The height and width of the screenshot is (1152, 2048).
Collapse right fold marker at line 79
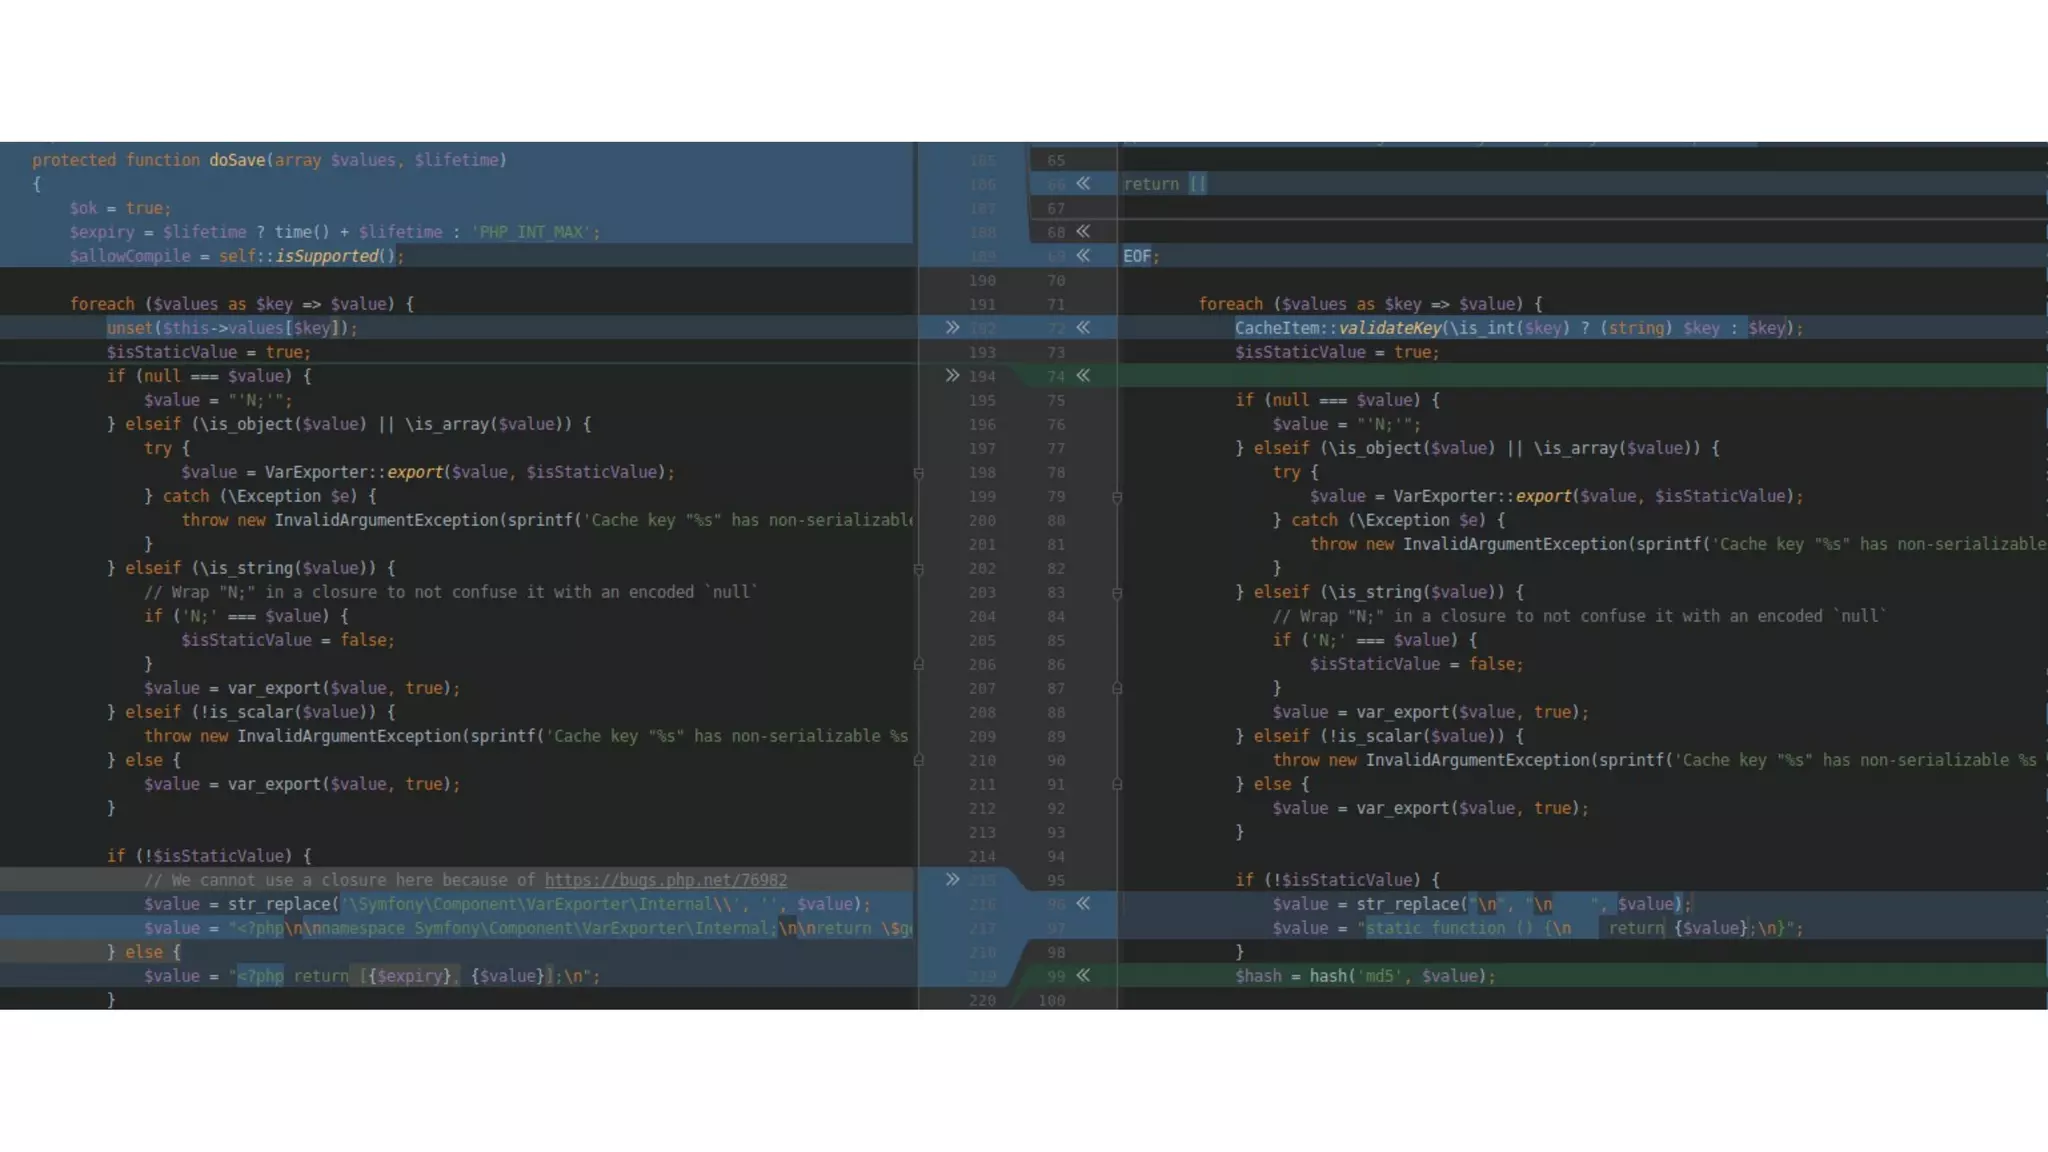pos(1117,497)
